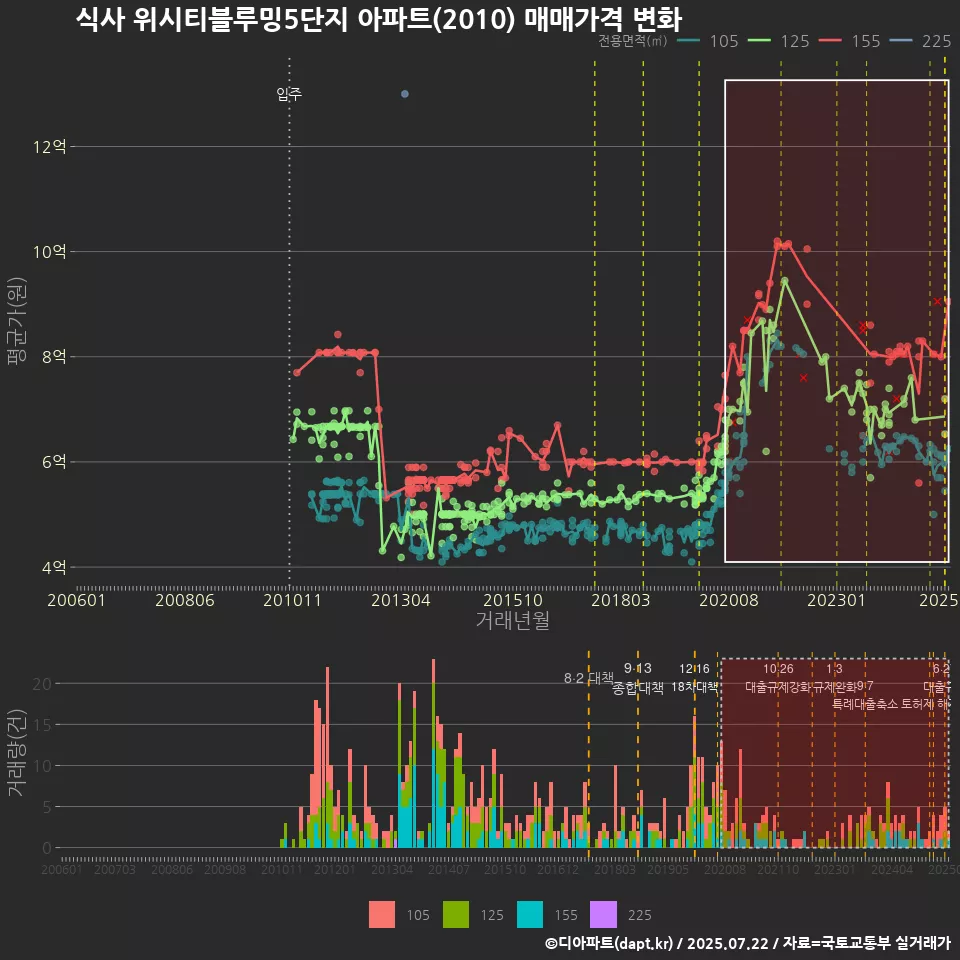Click the purple 225 swatch in bottom legend
Image resolution: width=960 pixels, height=960 pixels.
coord(603,914)
